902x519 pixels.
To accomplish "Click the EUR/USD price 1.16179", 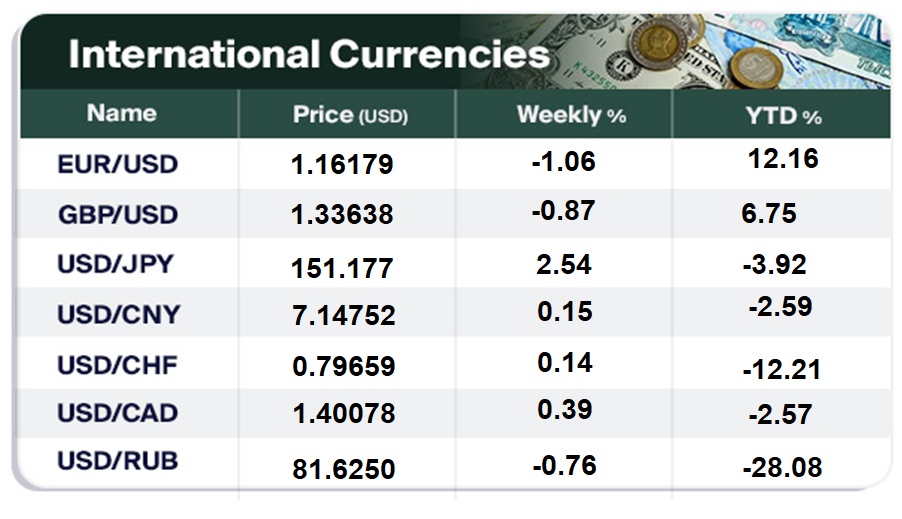I will pyautogui.click(x=342, y=165).
